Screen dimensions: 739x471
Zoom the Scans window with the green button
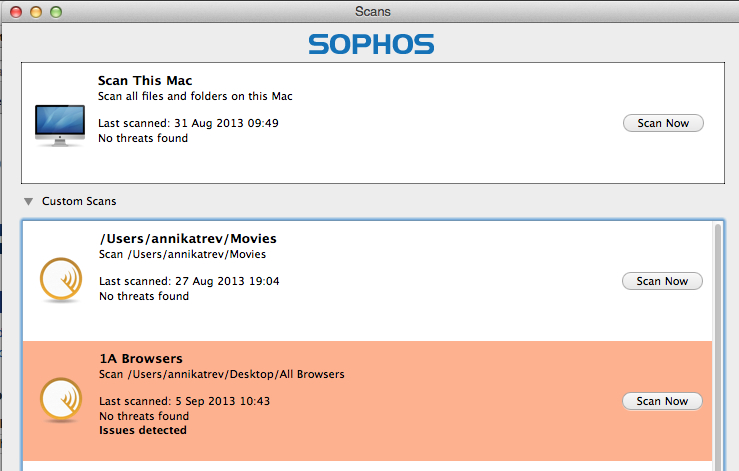point(55,11)
